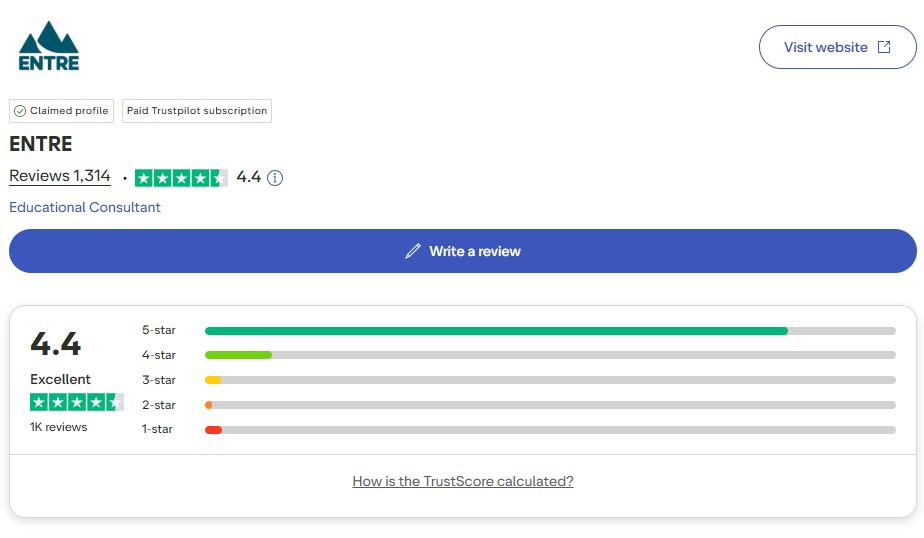Select the 3-star label

159,380
